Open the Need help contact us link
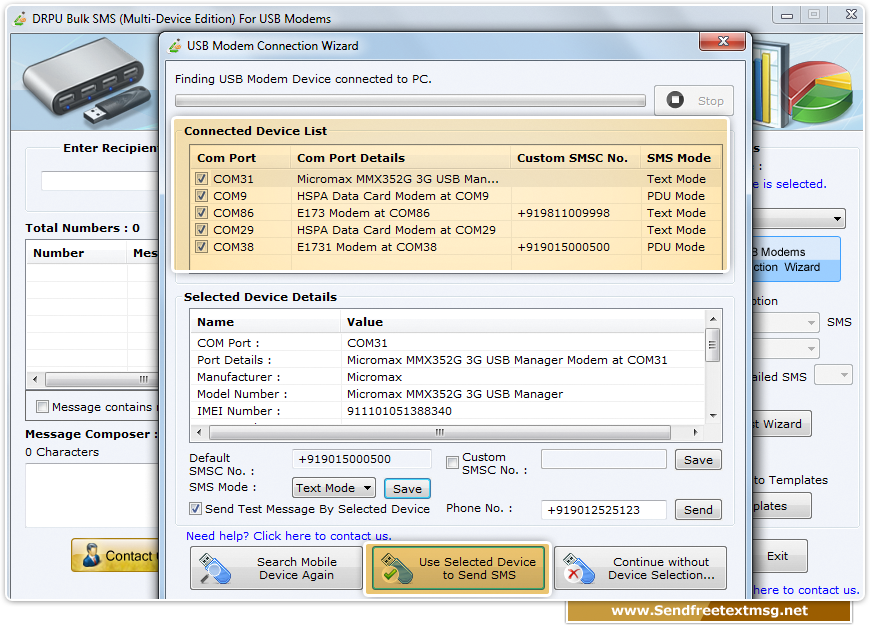This screenshot has width=870, height=625. (x=289, y=536)
